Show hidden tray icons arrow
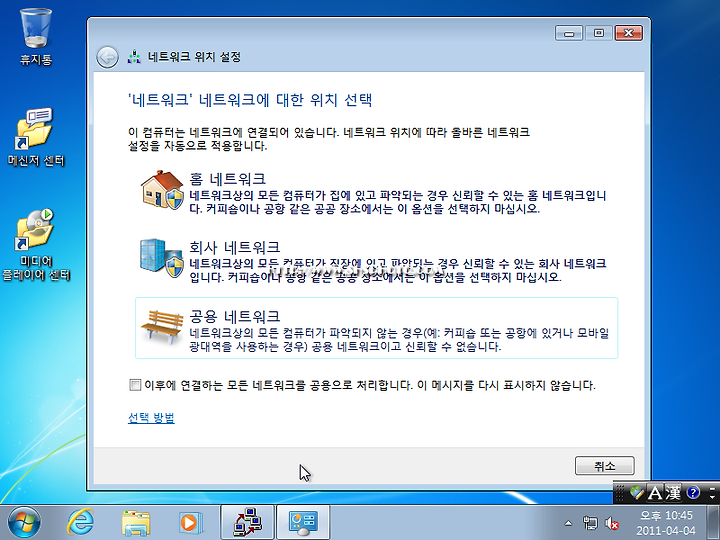This screenshot has width=720, height=540. (x=568, y=523)
